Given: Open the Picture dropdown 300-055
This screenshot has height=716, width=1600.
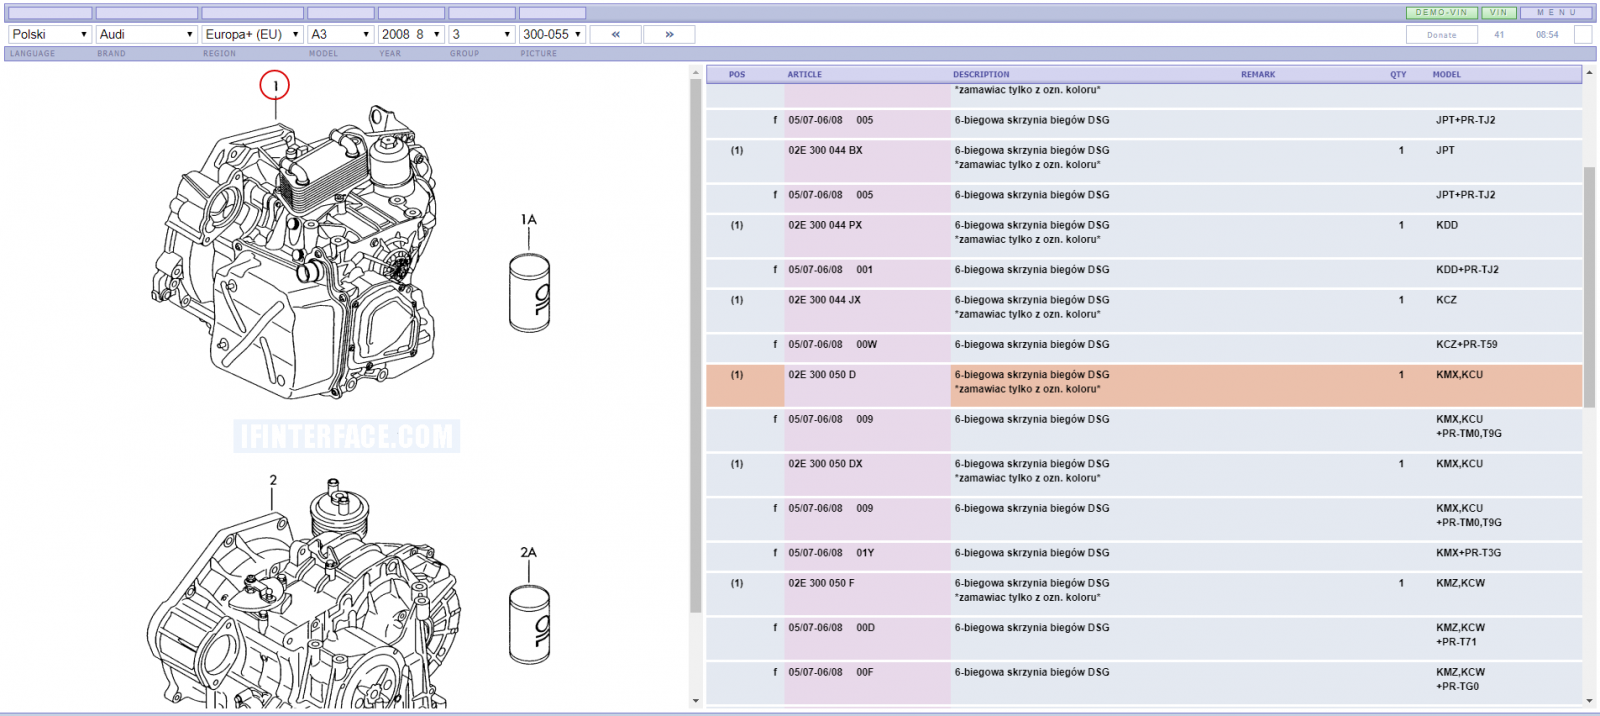Looking at the screenshot, I should (x=552, y=34).
